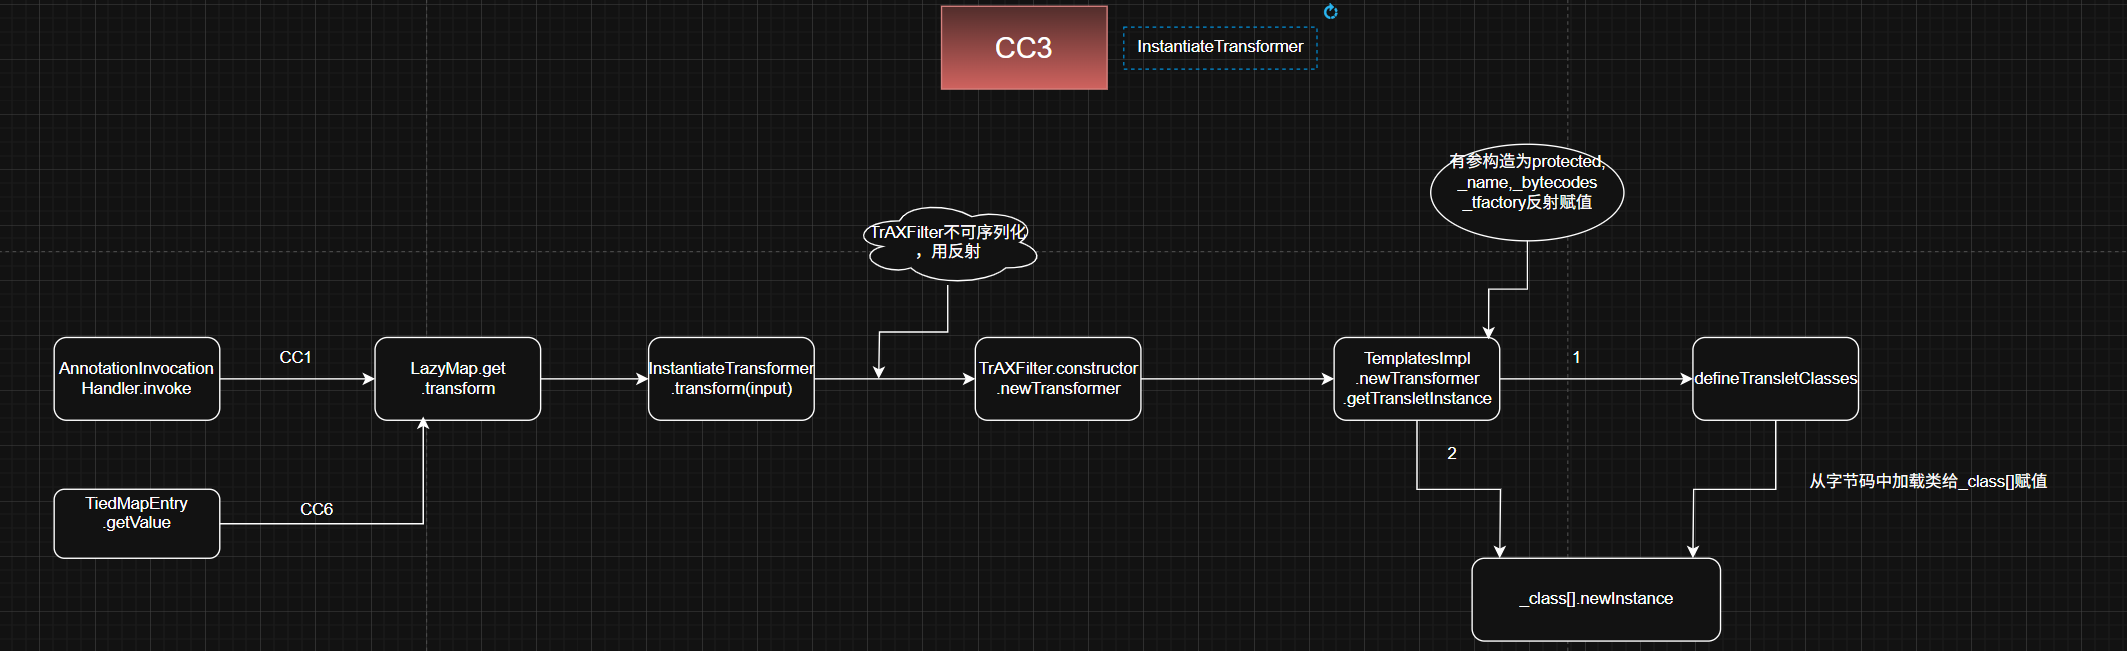Viewport: 2127px width, 651px height.
Task: Select the TrAXFilter cloud note shape
Action: 949,243
